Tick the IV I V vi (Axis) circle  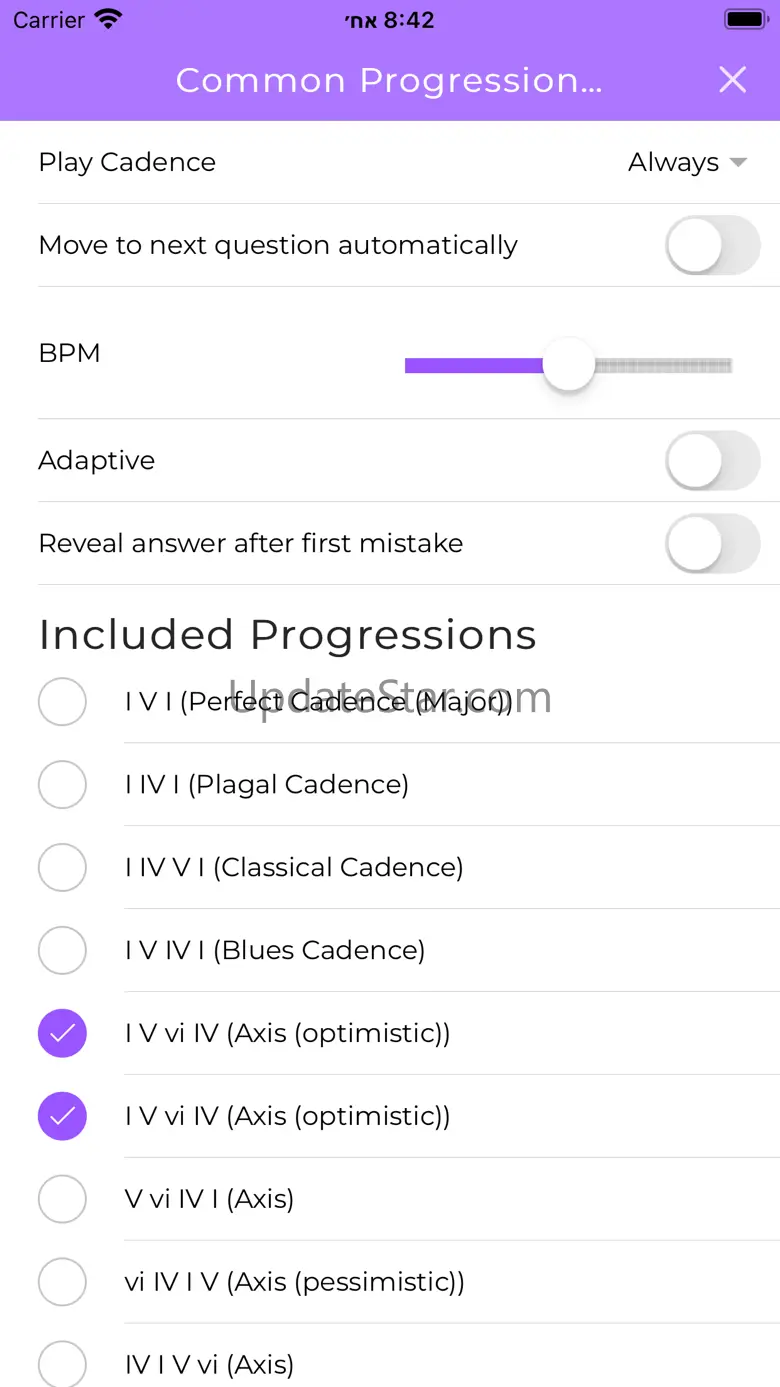coord(62,1364)
